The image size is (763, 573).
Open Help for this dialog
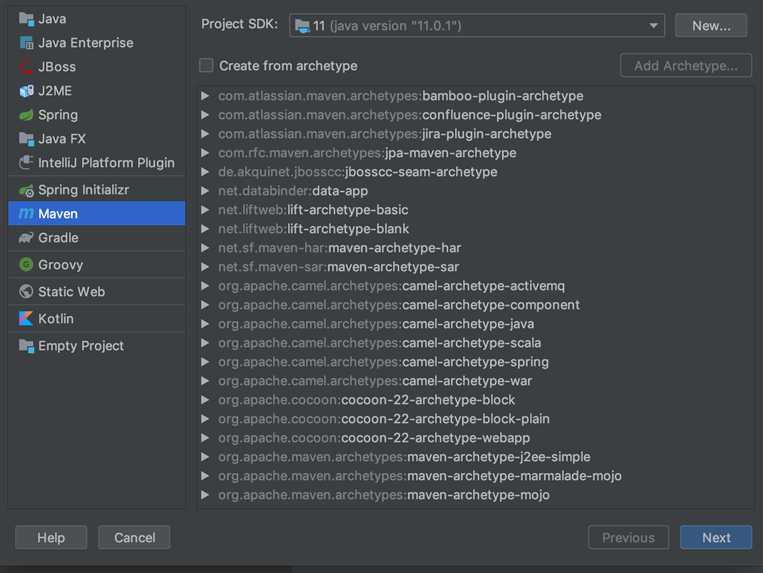[51, 537]
